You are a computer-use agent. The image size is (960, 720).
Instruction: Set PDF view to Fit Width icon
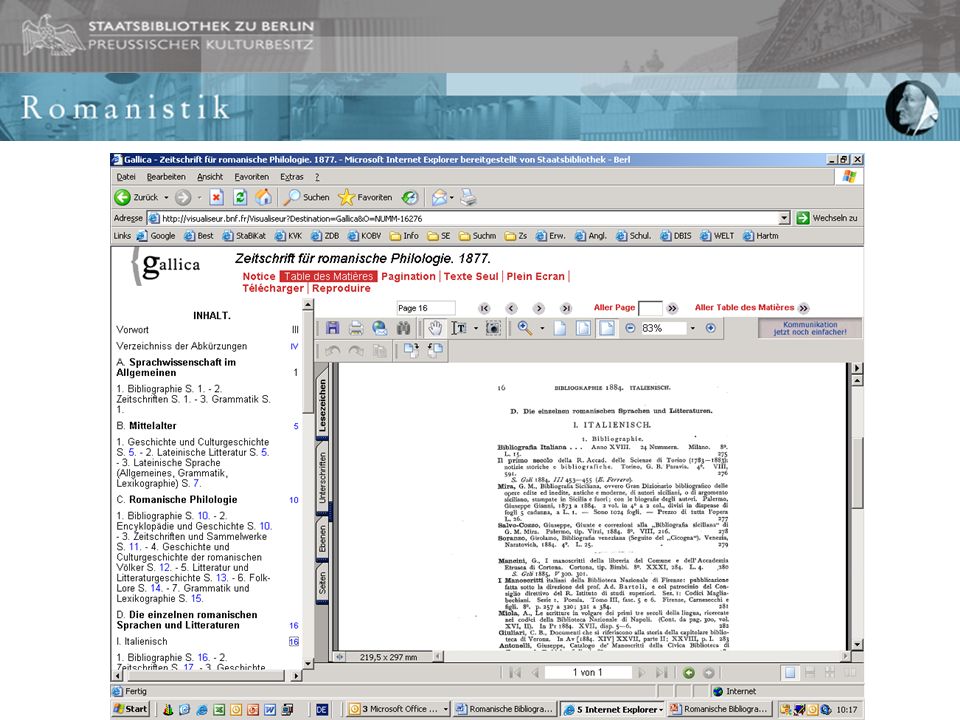tap(607, 328)
